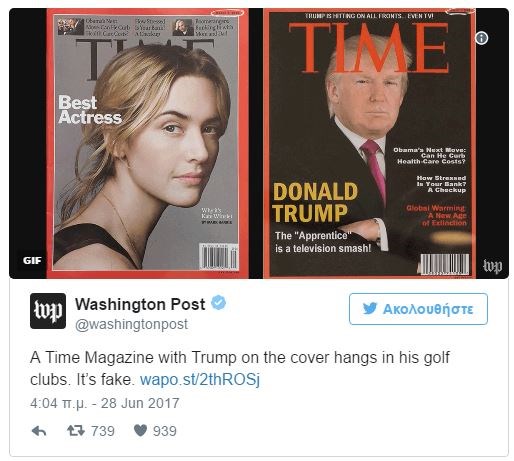Click the retweet icon

coord(76,431)
